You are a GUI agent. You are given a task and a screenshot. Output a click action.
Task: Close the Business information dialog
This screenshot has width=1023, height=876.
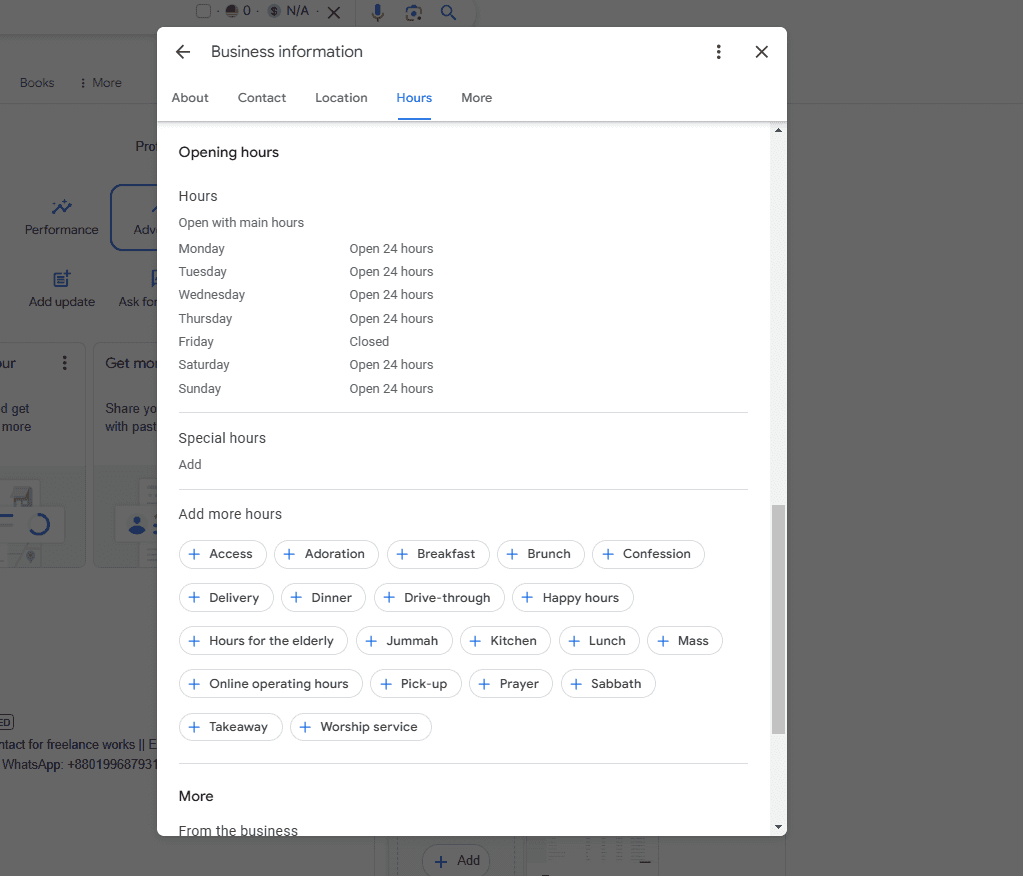(761, 52)
